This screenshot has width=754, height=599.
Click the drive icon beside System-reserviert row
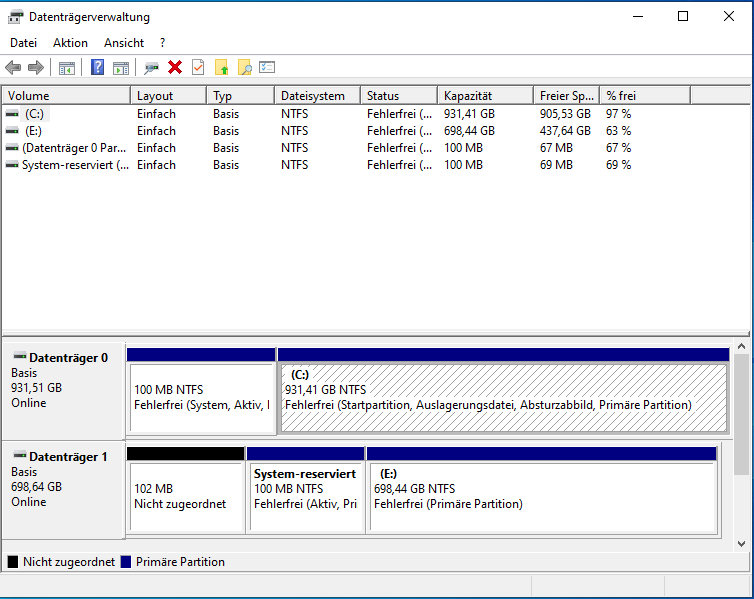12,165
